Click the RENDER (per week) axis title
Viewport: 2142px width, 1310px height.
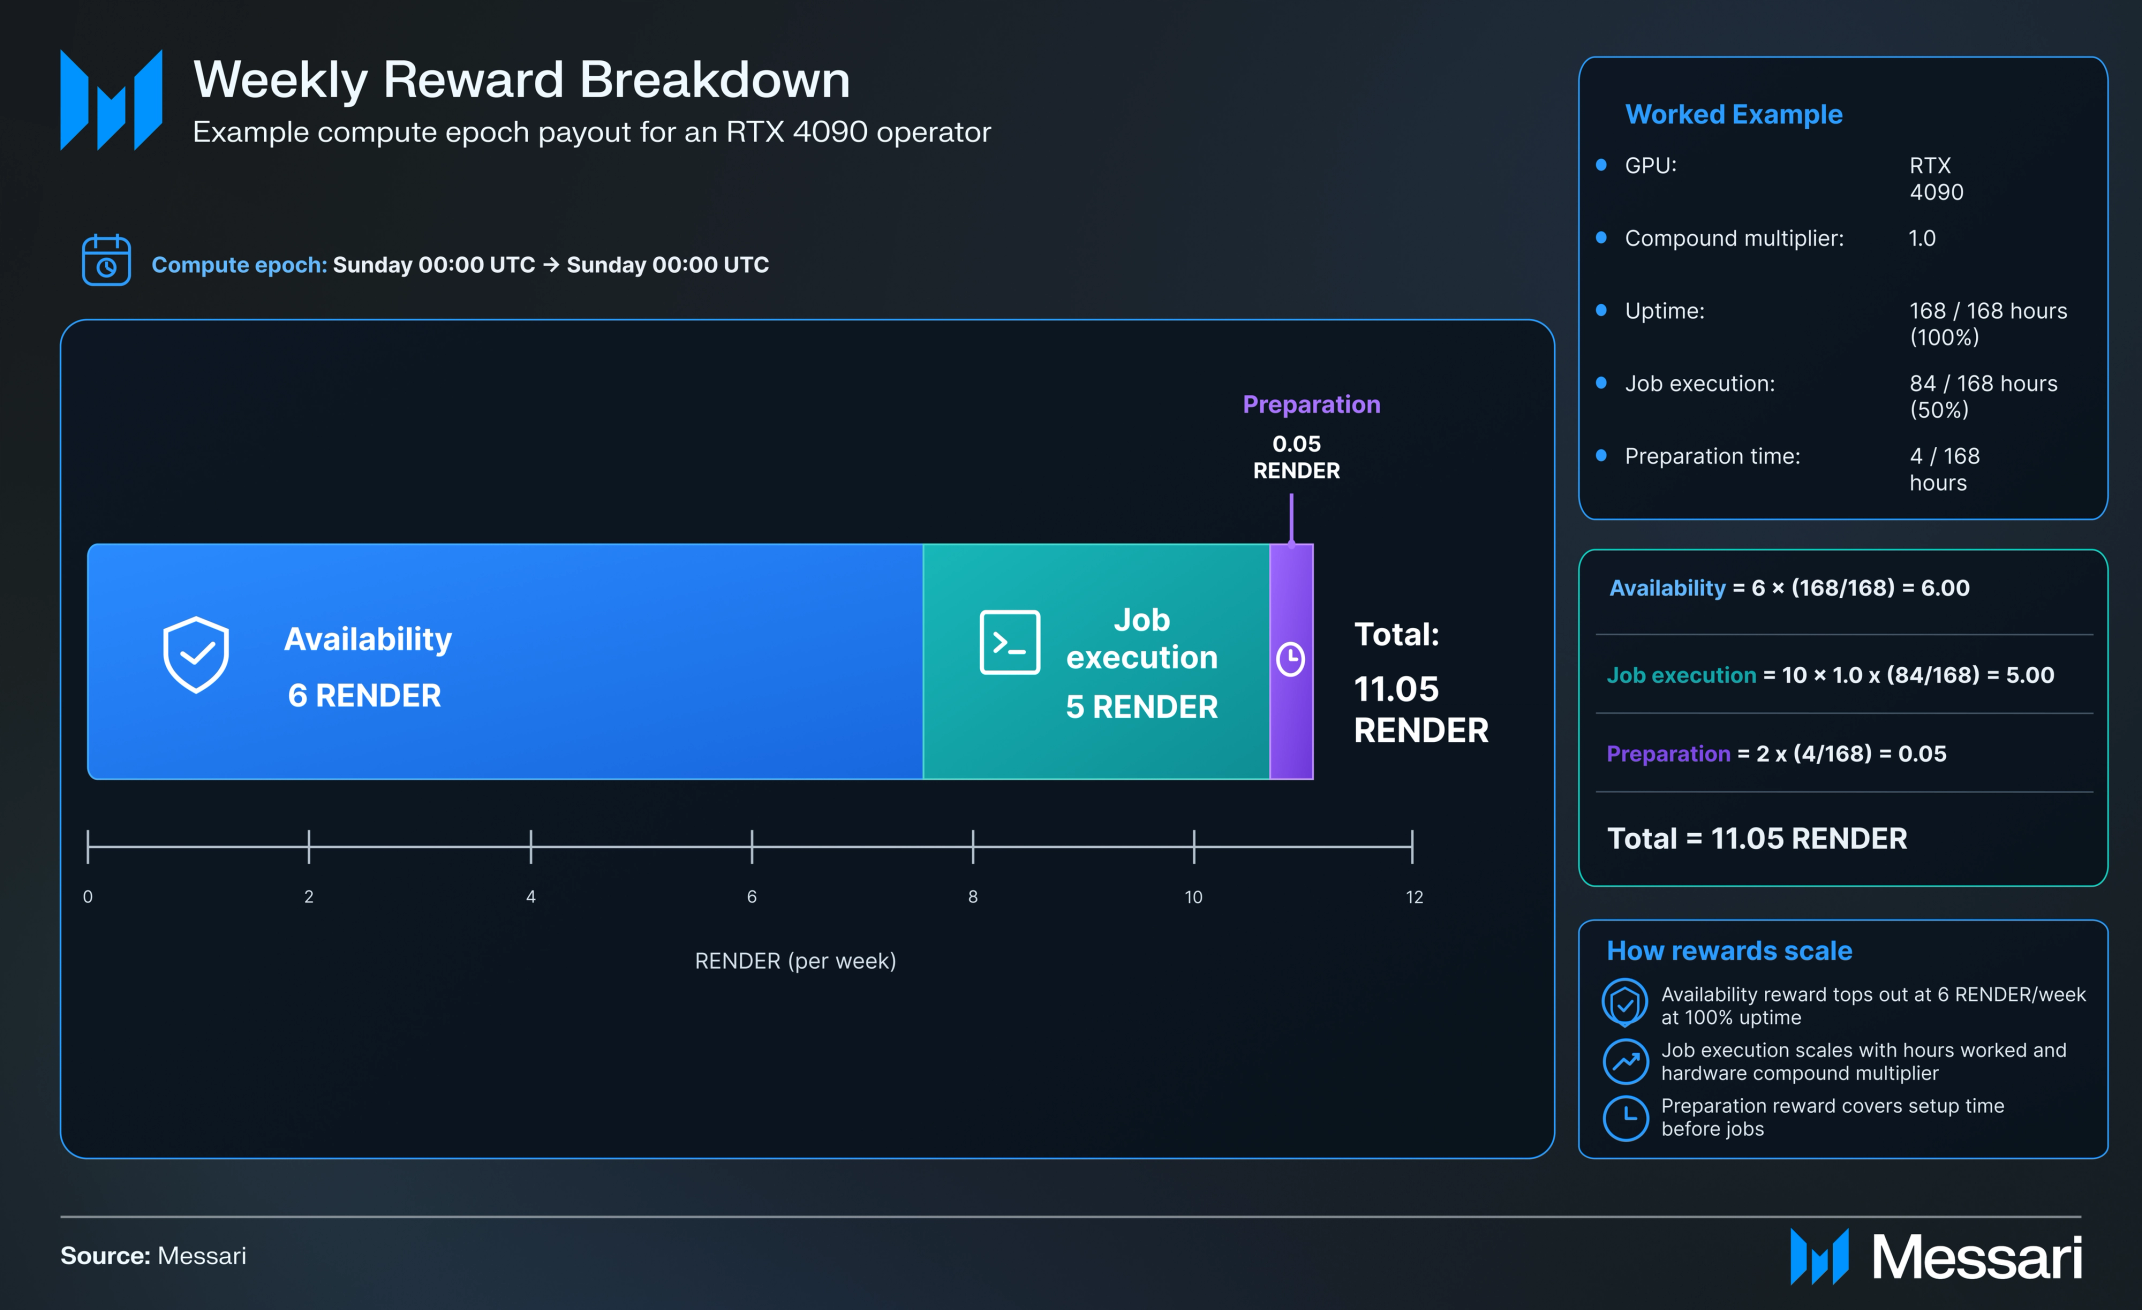pos(795,961)
